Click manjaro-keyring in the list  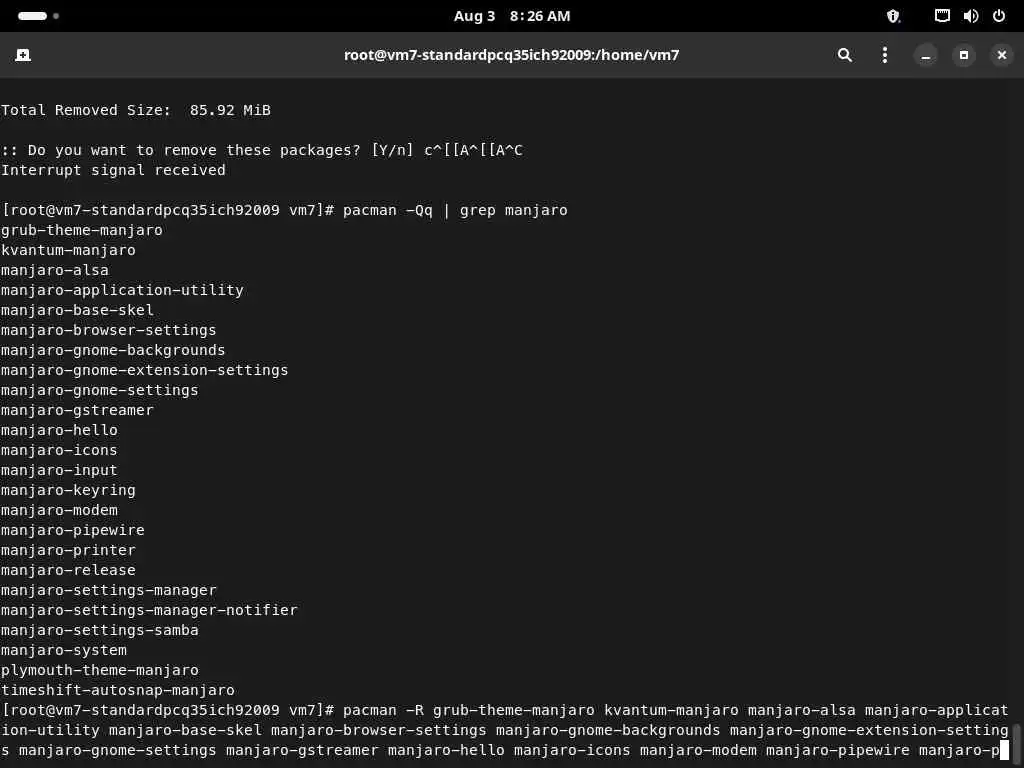(x=68, y=490)
